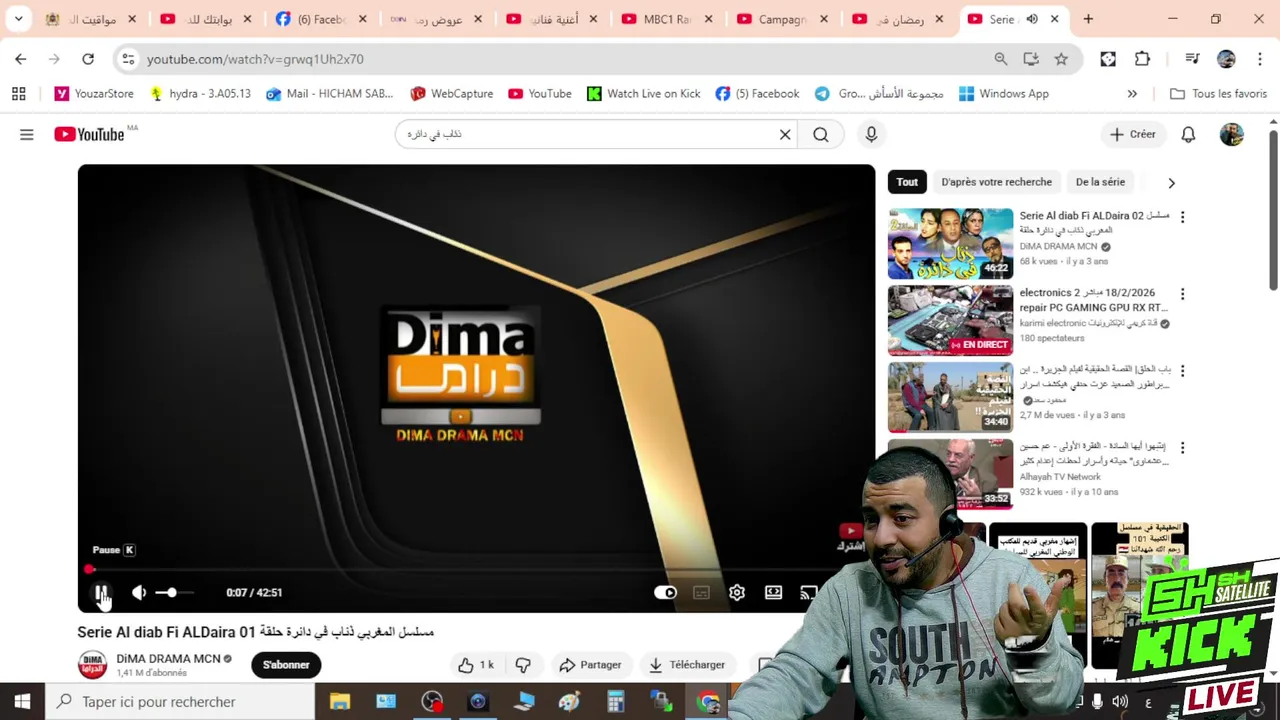Bookmark this page with the star icon
Screen dimensions: 1280x720
tap(1061, 59)
